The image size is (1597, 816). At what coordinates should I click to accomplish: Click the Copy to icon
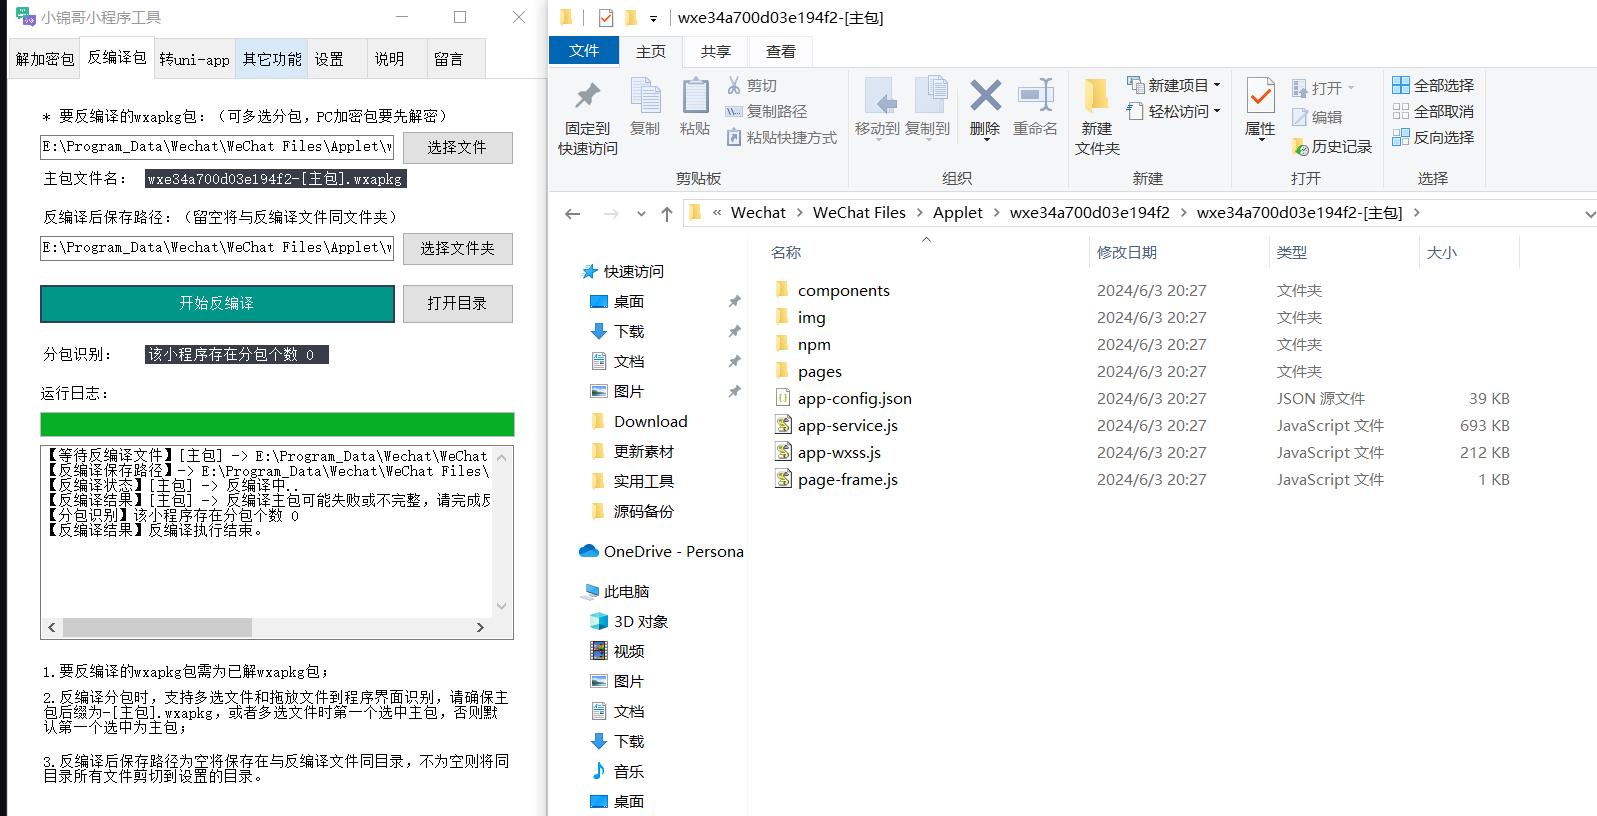pos(928,107)
